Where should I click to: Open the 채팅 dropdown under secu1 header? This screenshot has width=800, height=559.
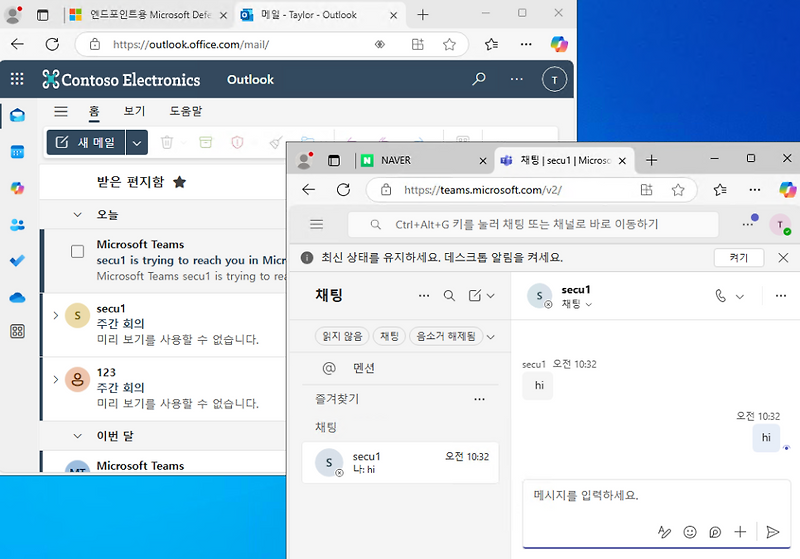tap(577, 304)
